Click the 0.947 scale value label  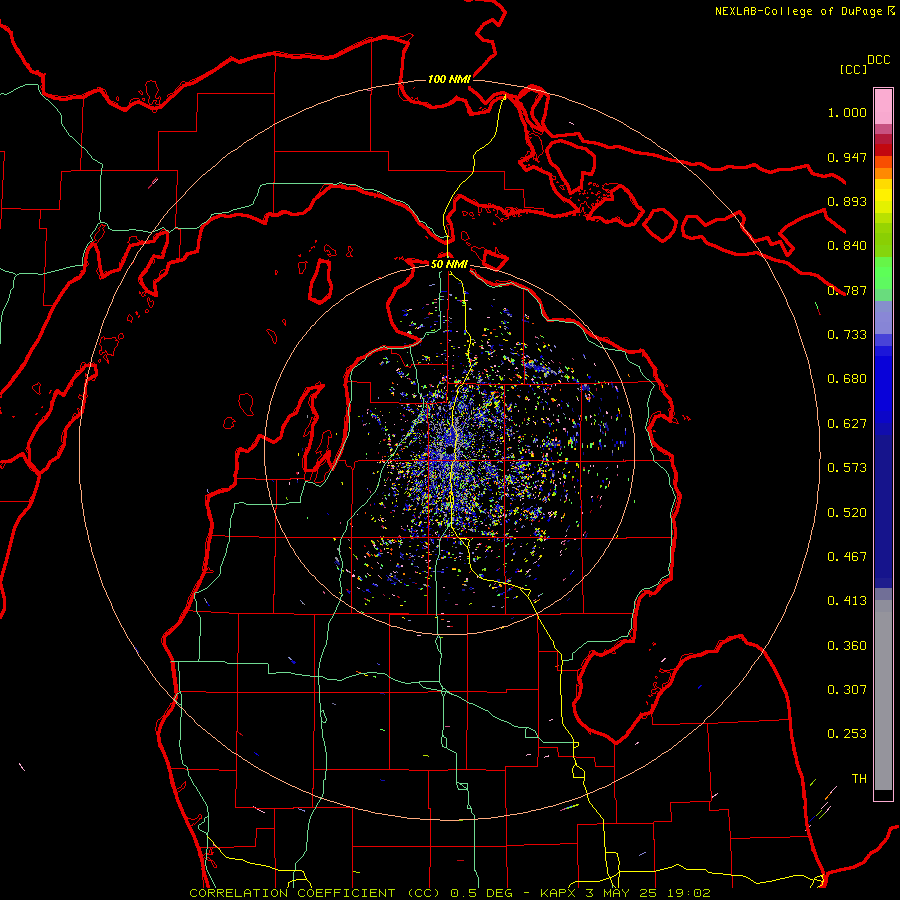[x=847, y=157]
